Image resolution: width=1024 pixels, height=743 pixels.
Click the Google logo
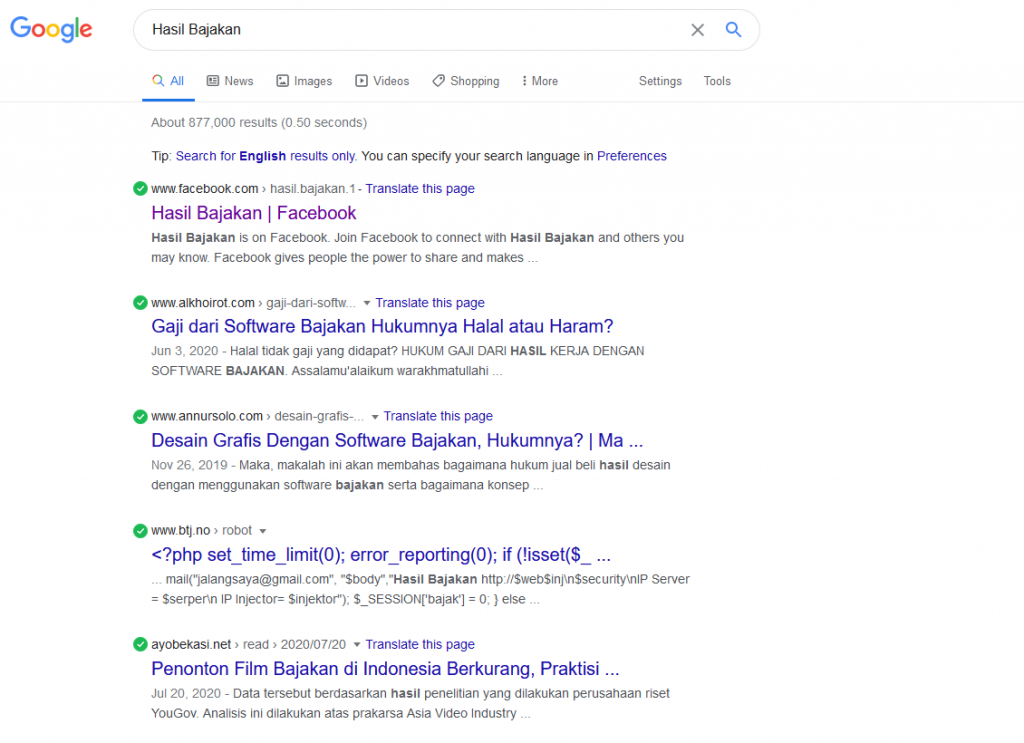(x=52, y=29)
